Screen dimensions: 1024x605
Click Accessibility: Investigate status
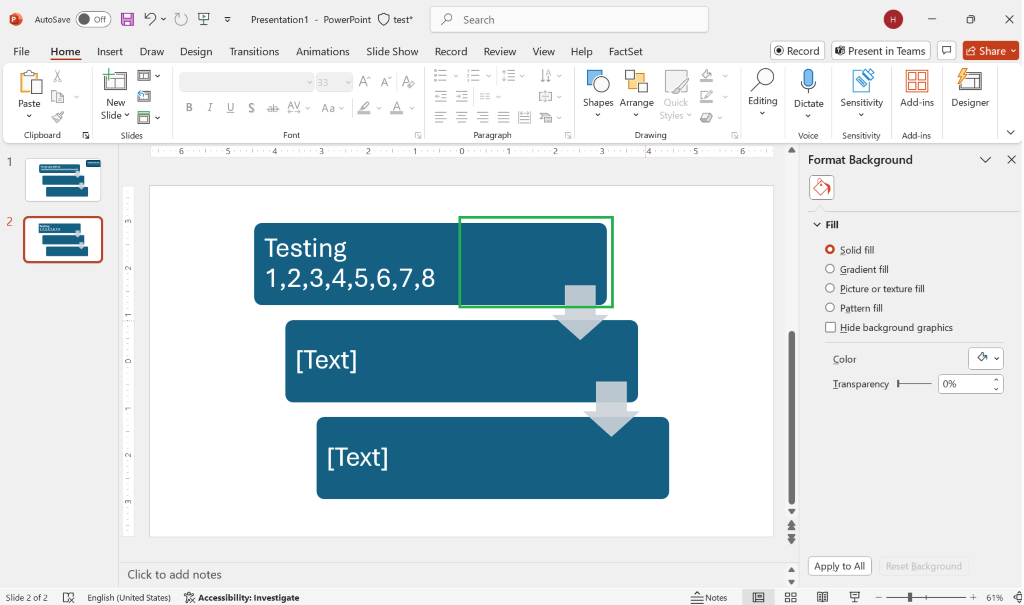(241, 597)
